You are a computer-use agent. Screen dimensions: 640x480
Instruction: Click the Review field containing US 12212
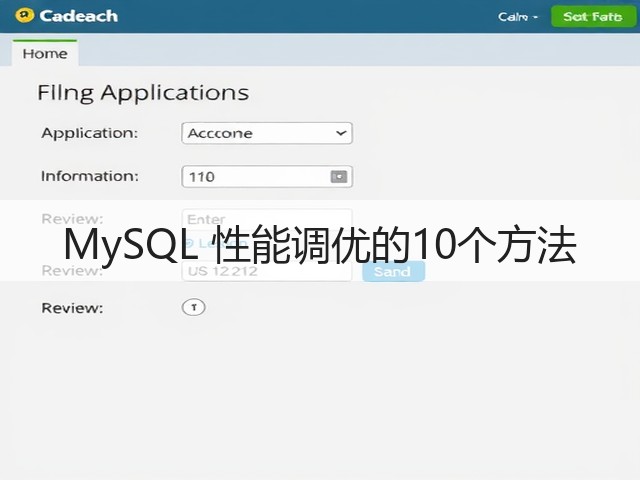coord(267,271)
